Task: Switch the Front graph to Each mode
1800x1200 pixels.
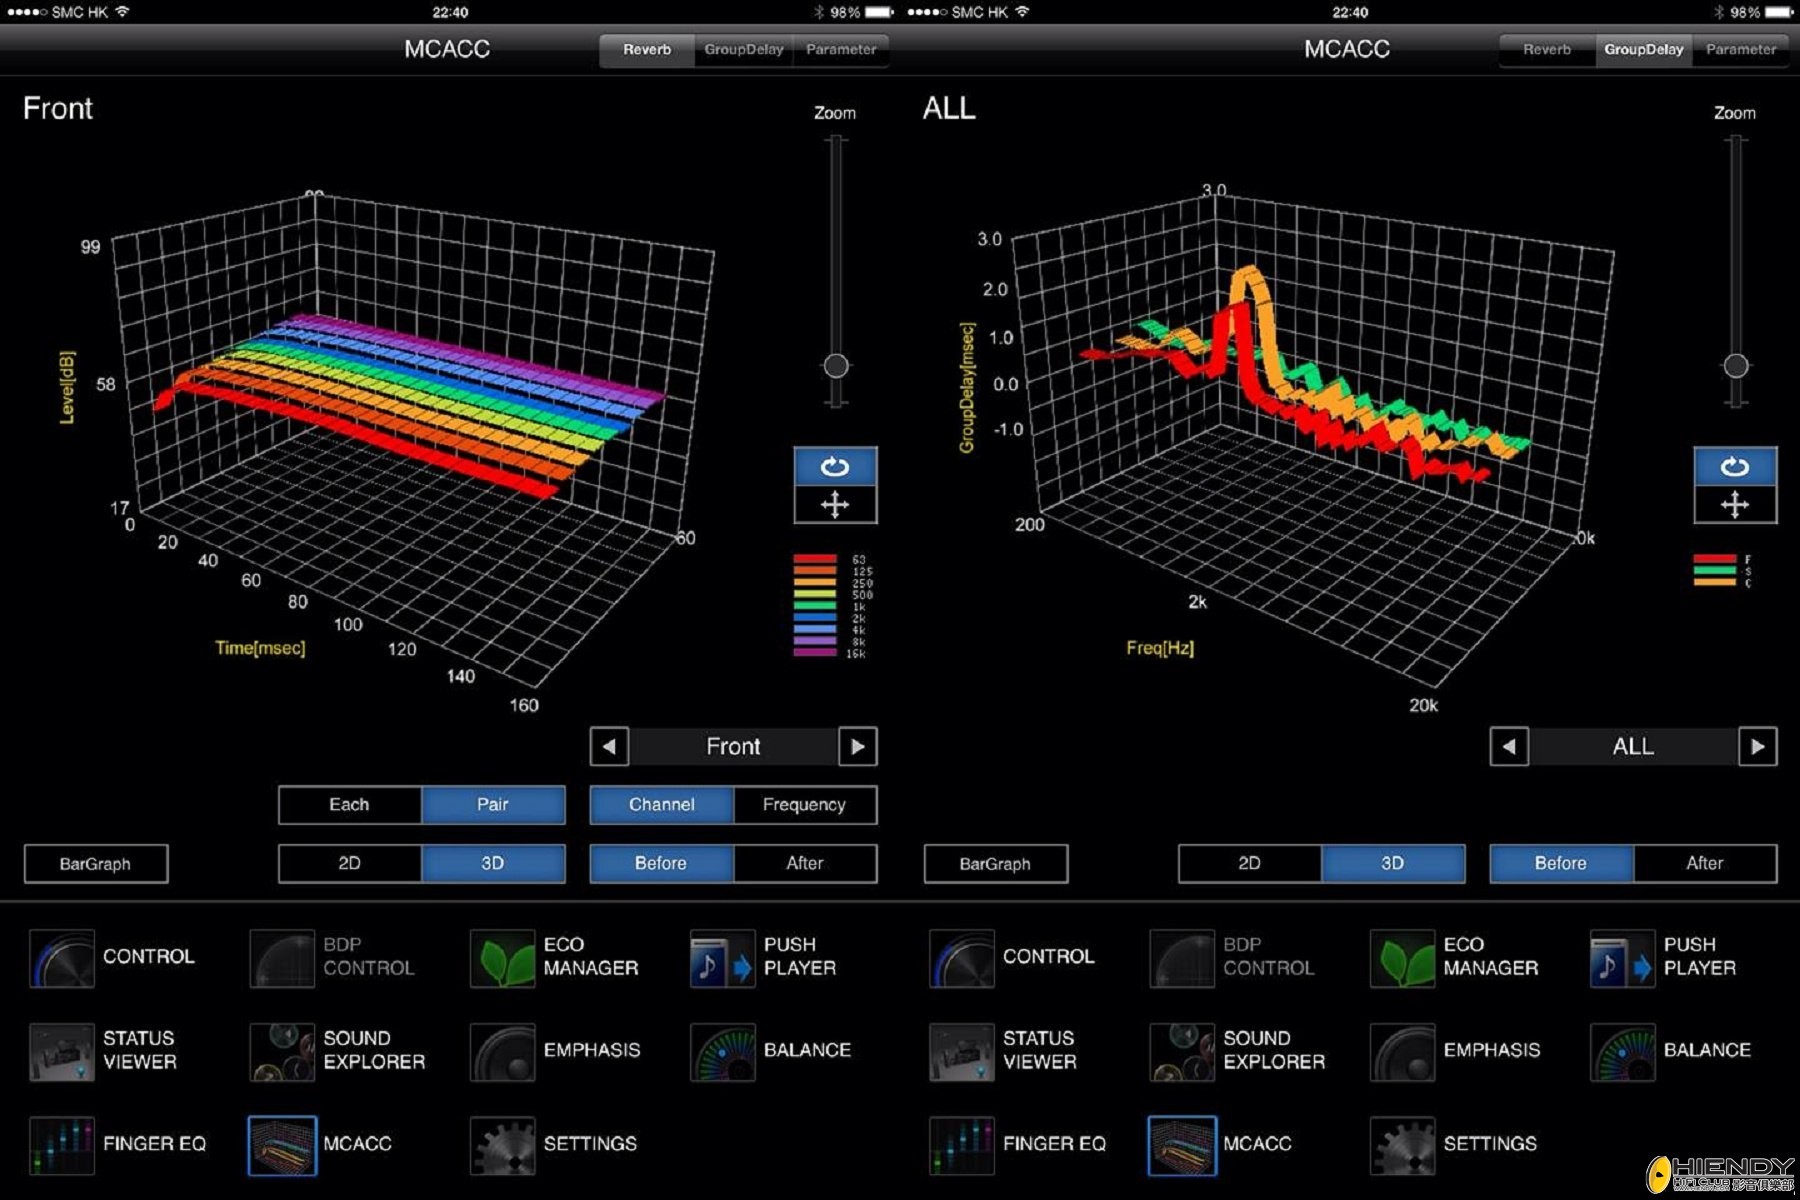Action: [x=349, y=805]
